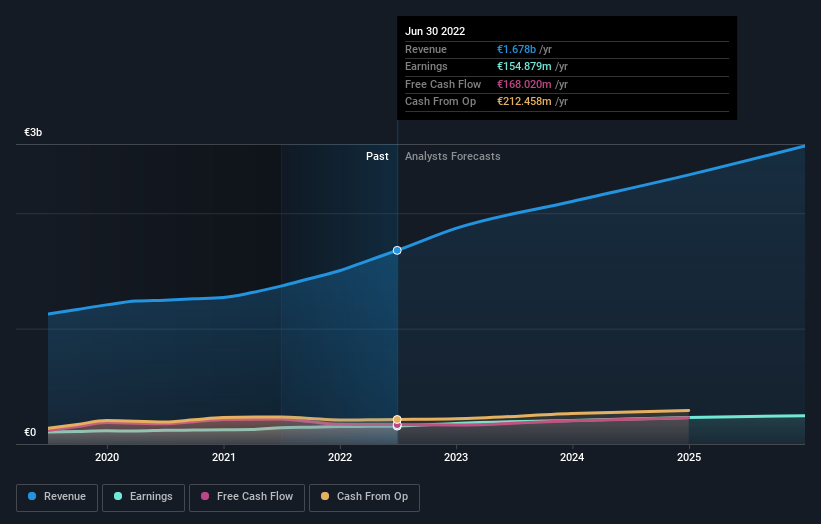The height and width of the screenshot is (524, 821).
Task: Click the Cash From Op orange data point marker
Action: [397, 419]
